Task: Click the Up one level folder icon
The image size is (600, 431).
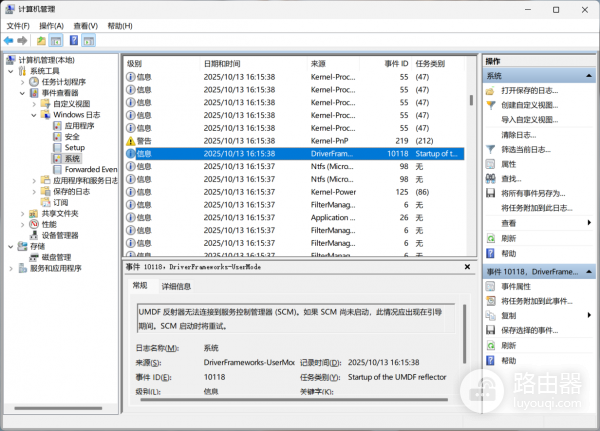Action: pos(41,40)
